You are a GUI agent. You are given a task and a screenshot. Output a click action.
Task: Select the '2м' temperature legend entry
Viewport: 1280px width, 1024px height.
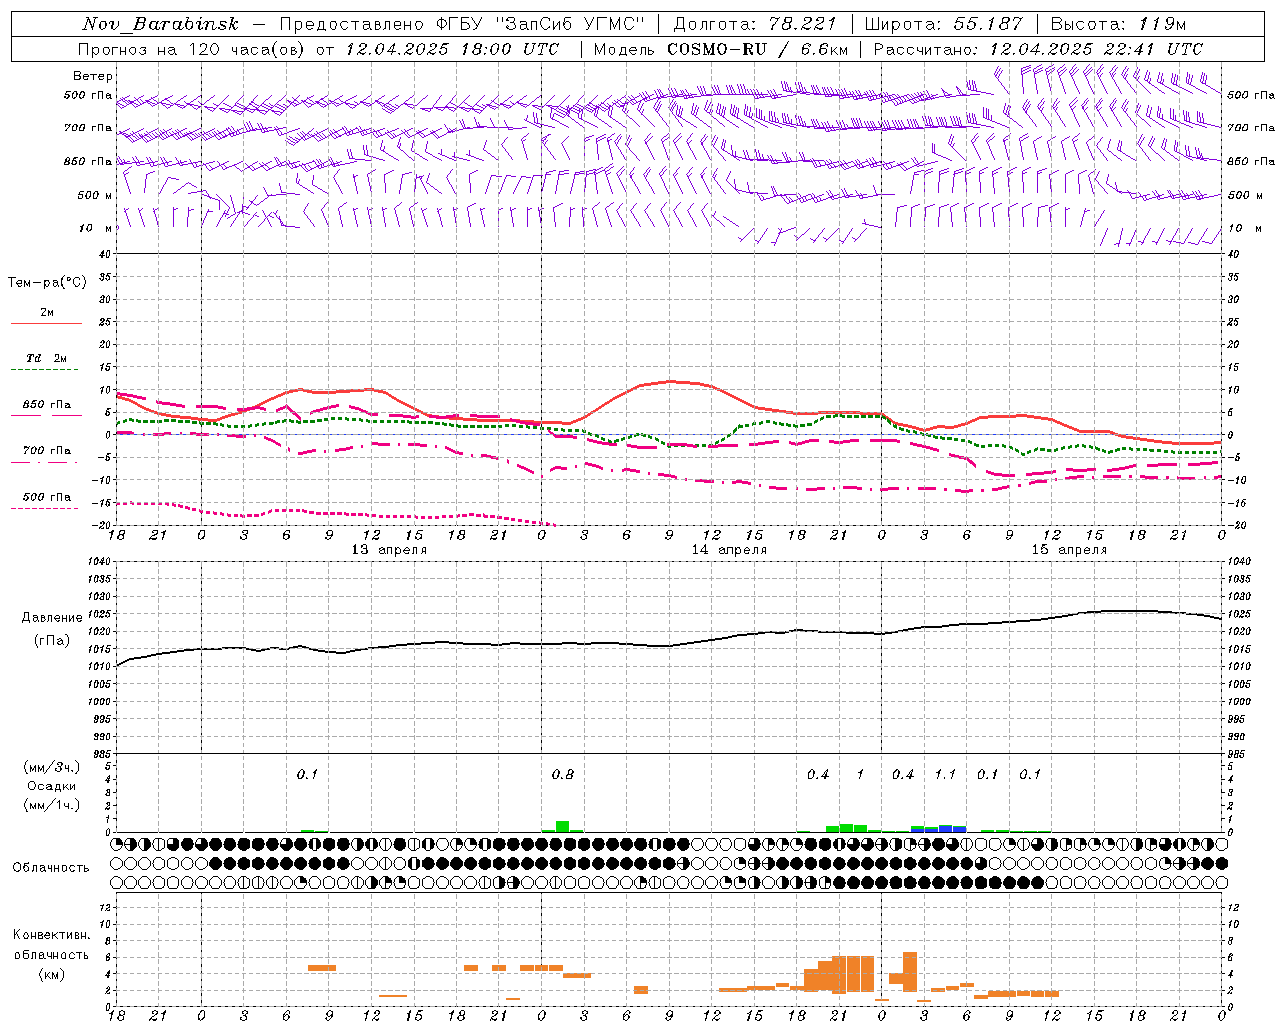pyautogui.click(x=47, y=313)
